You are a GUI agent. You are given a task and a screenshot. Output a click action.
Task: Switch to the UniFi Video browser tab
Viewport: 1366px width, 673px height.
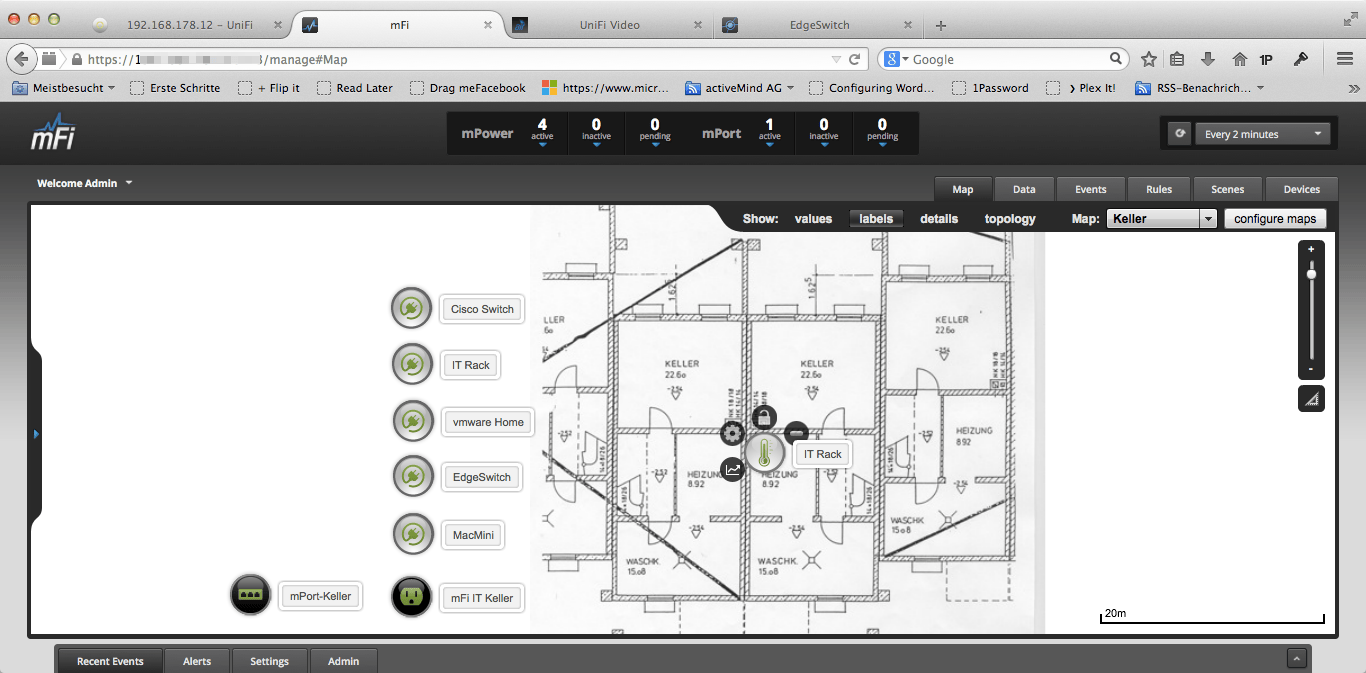(x=608, y=25)
